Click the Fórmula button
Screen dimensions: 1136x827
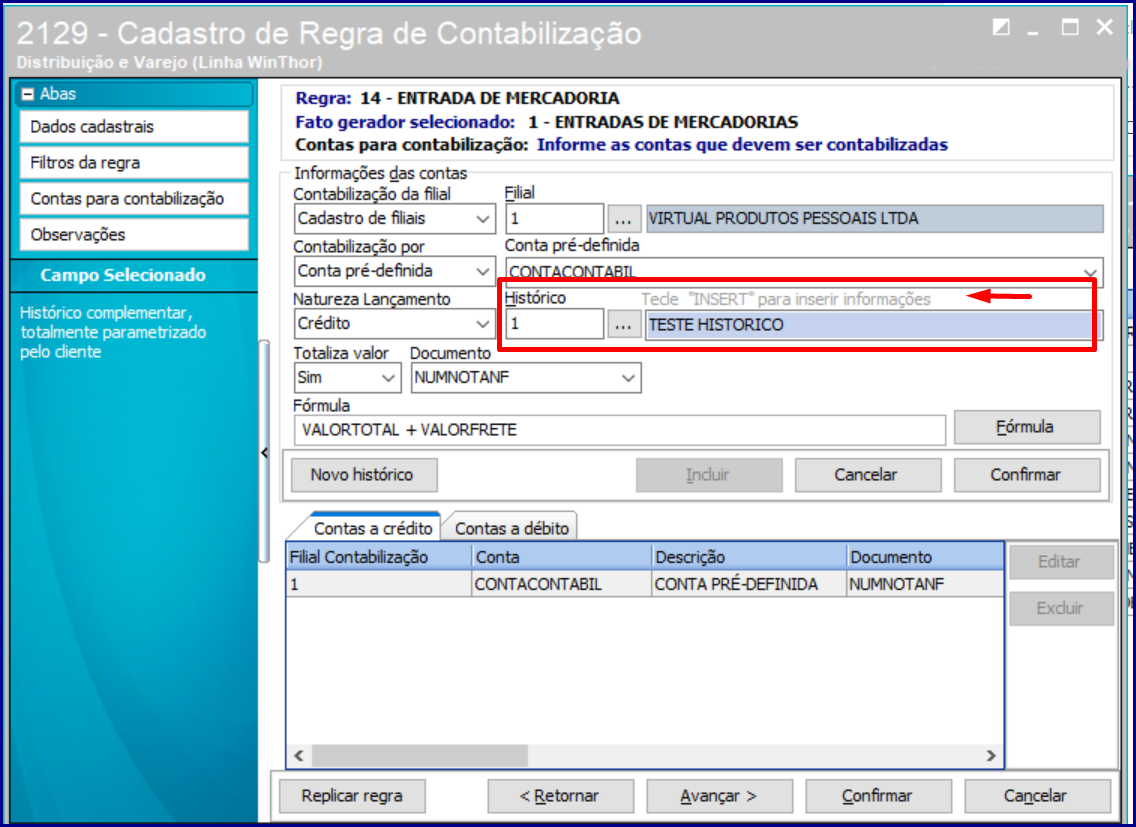[1027, 427]
